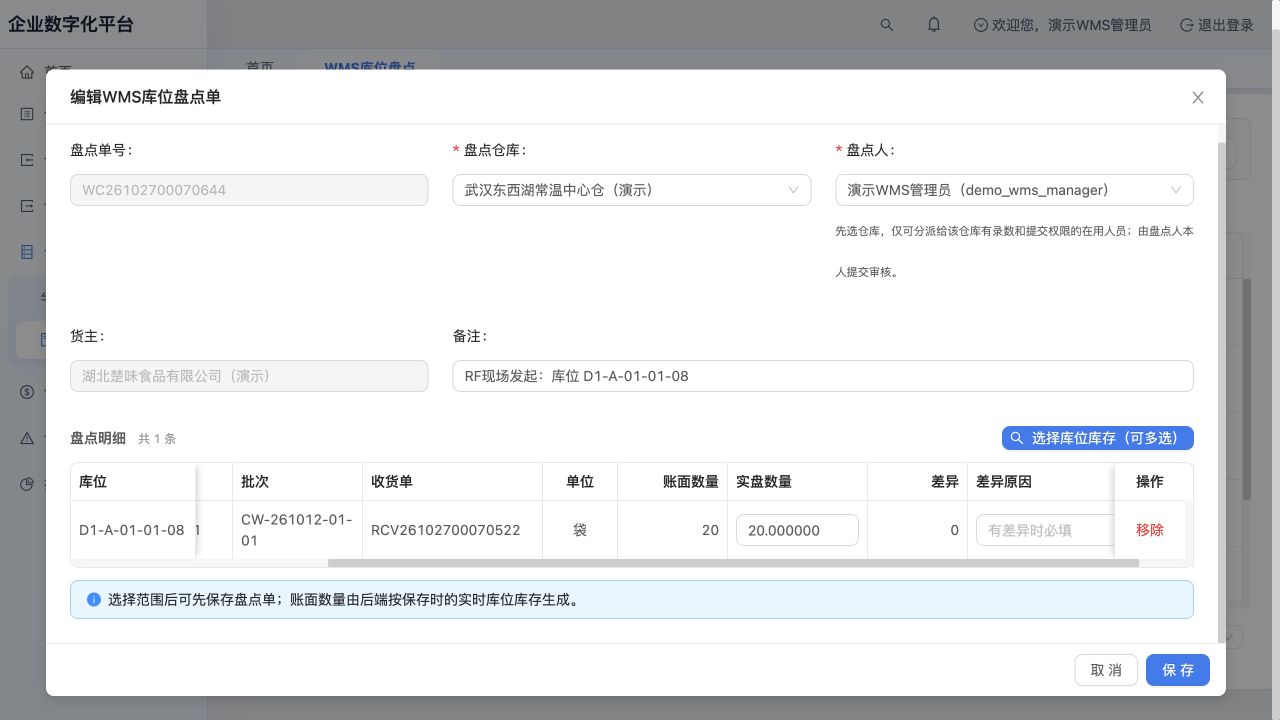Click the 取消 cancel button
1280x720 pixels.
1106,670
